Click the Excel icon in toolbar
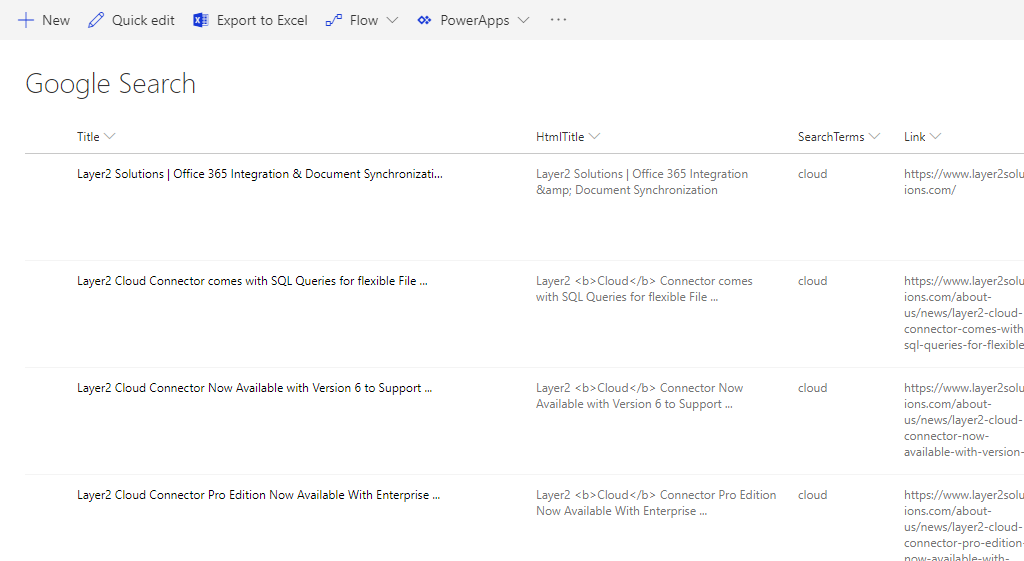 201,20
